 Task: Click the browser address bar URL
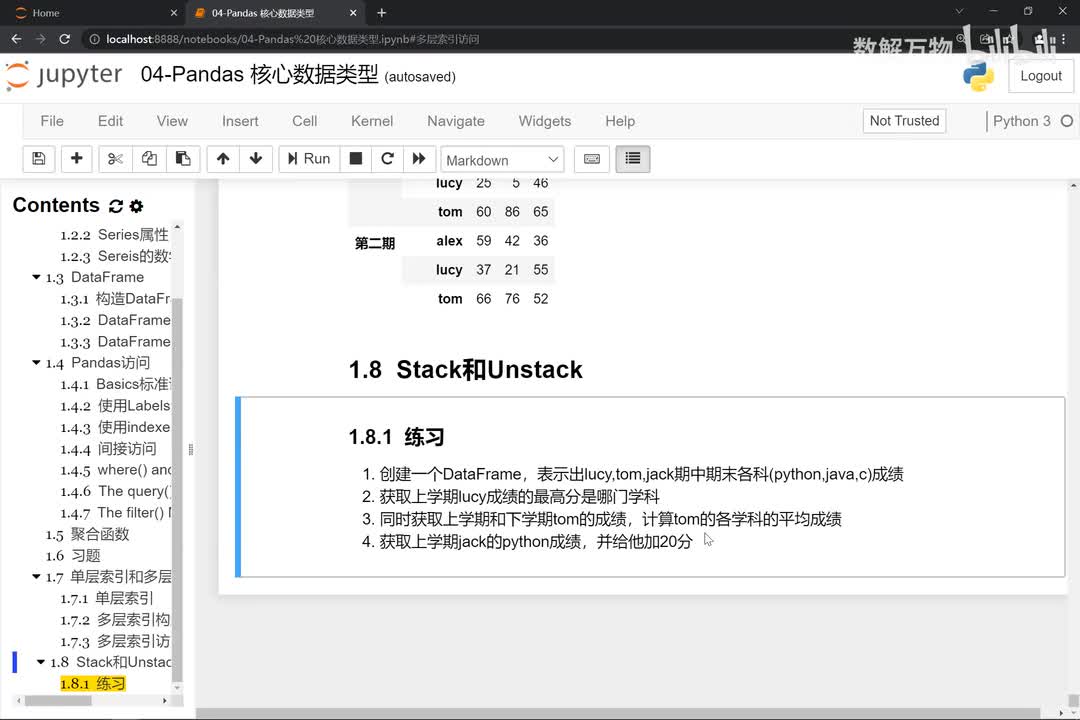pos(293,39)
